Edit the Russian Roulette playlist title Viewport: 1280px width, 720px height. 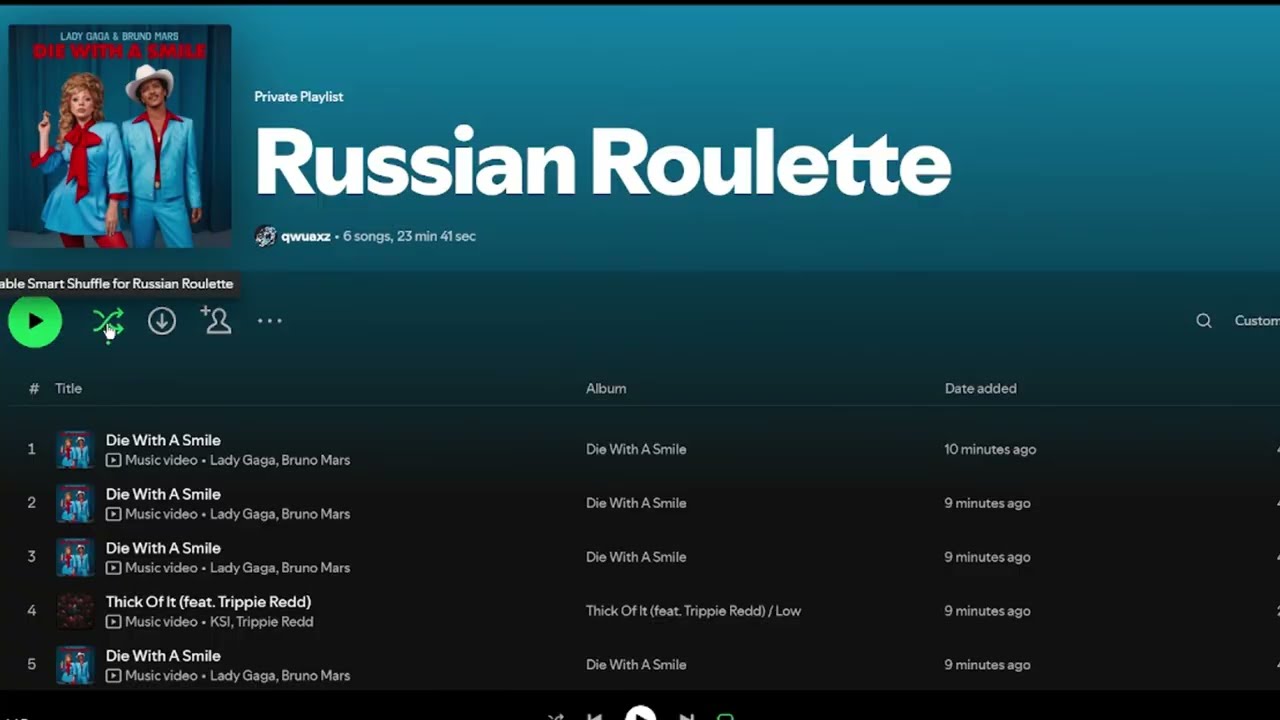pyautogui.click(x=602, y=163)
